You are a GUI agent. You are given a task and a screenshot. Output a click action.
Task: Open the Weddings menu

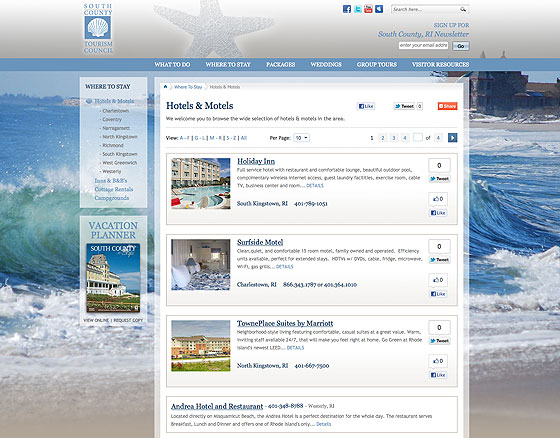[x=326, y=65]
